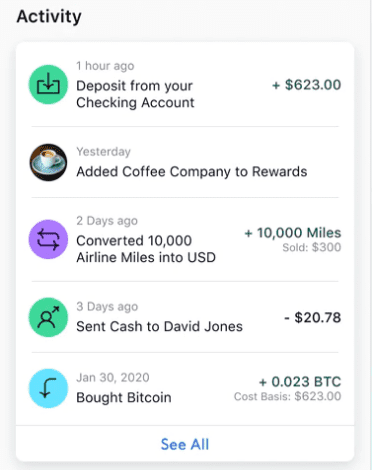The height and width of the screenshot is (470, 372).
Task: Click the blue Bitcoin purchase arrow icon
Action: point(48,388)
